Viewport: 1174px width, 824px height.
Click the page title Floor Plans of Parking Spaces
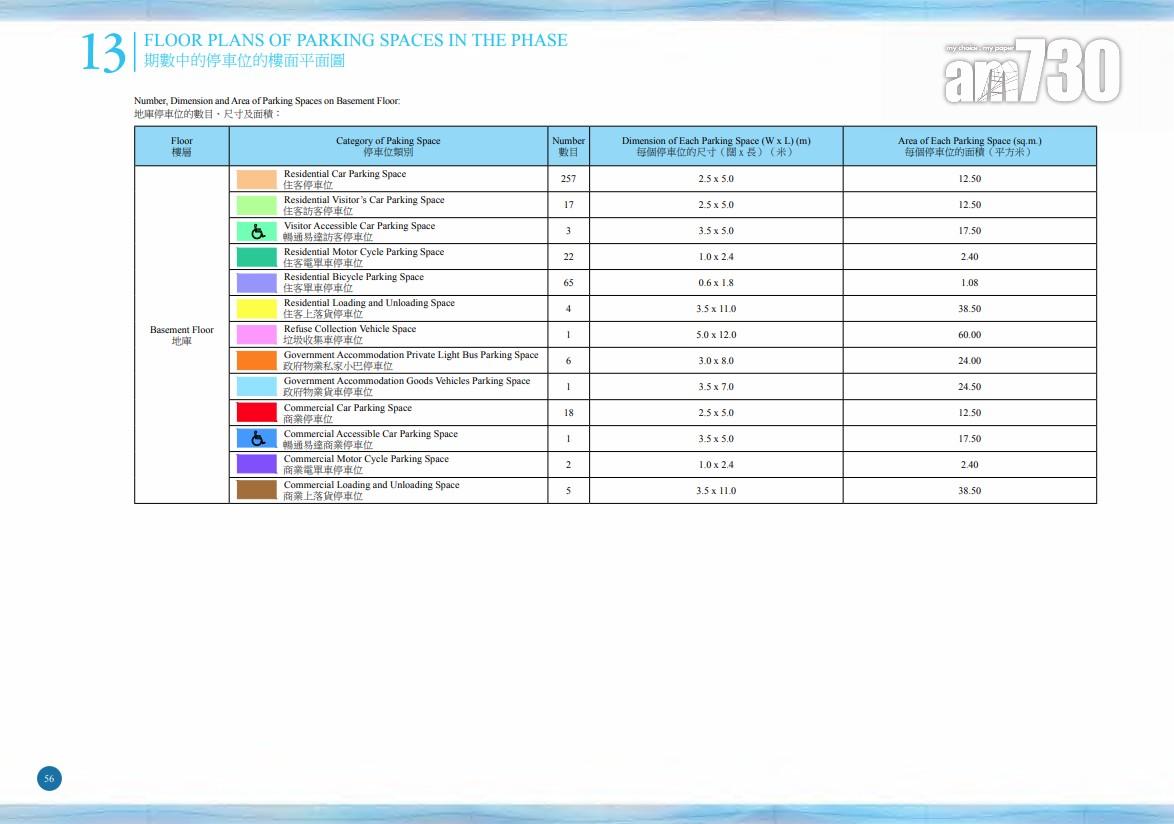click(355, 41)
